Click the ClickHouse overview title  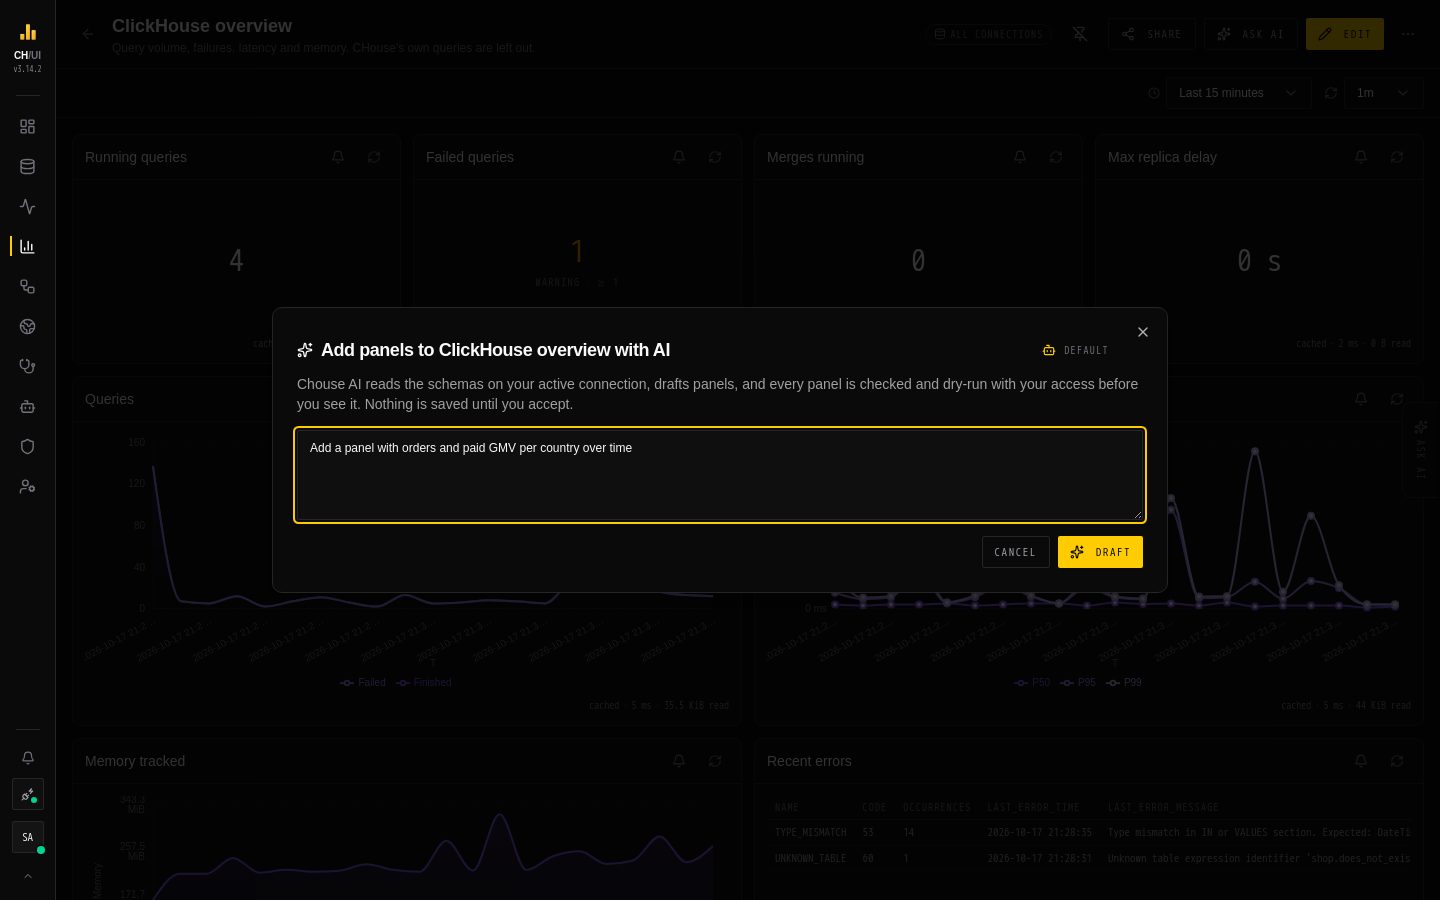pos(202,26)
